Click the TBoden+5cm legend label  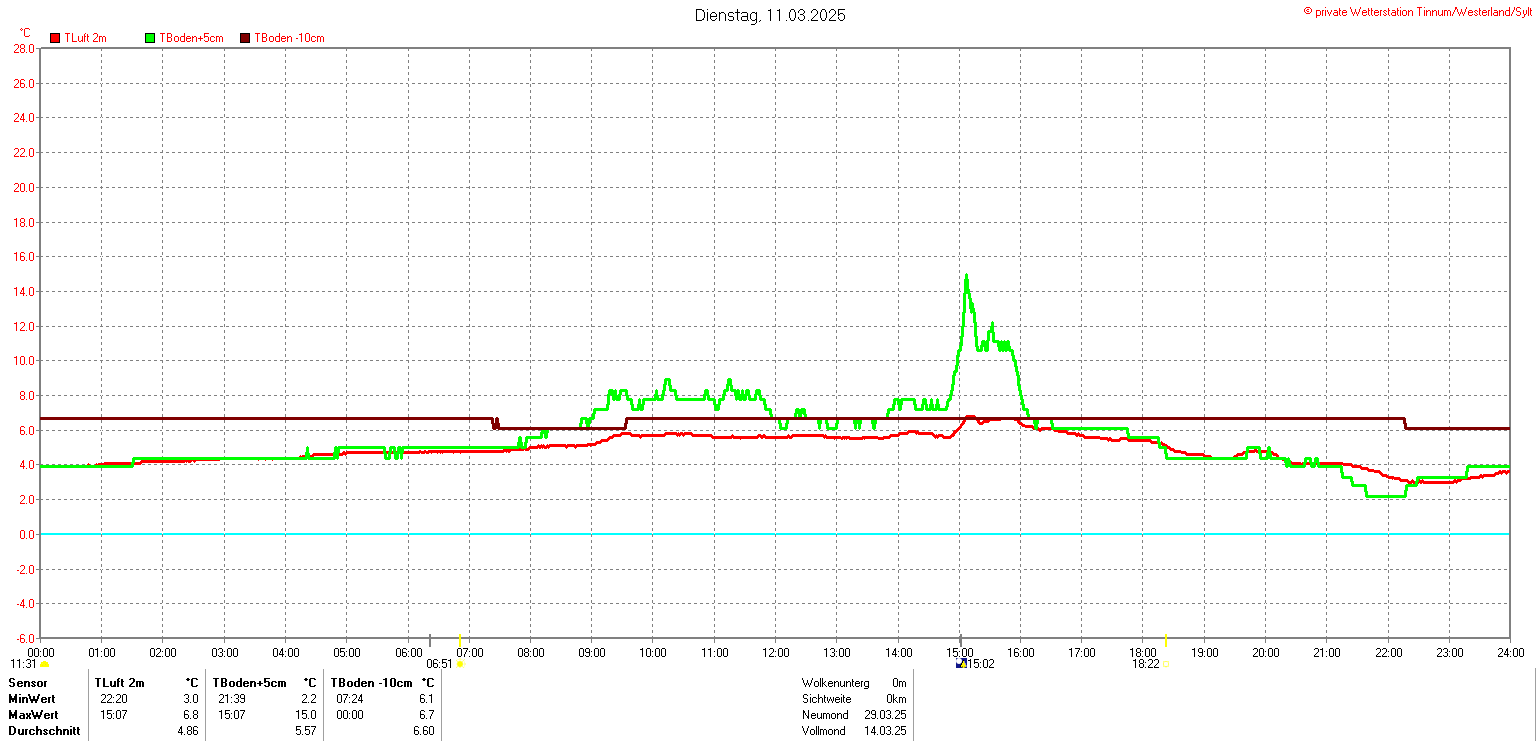(x=191, y=38)
